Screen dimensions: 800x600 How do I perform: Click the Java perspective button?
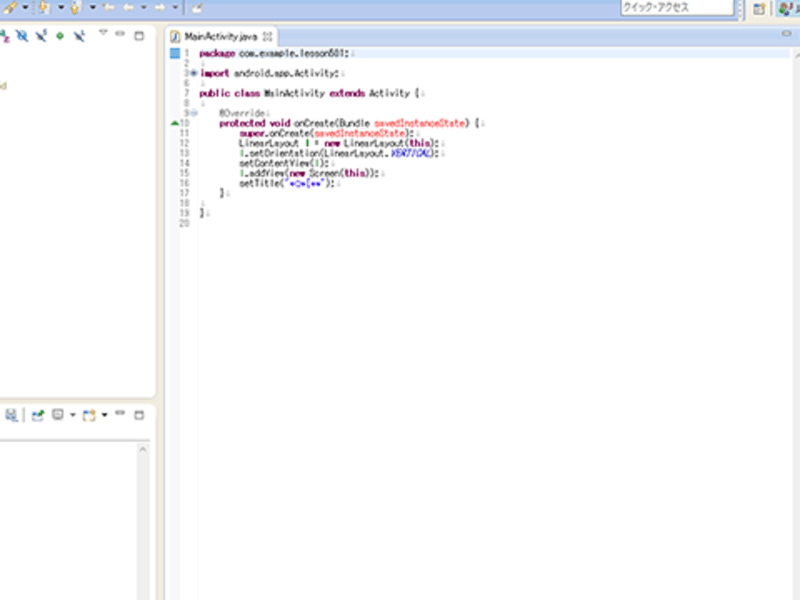[x=787, y=8]
